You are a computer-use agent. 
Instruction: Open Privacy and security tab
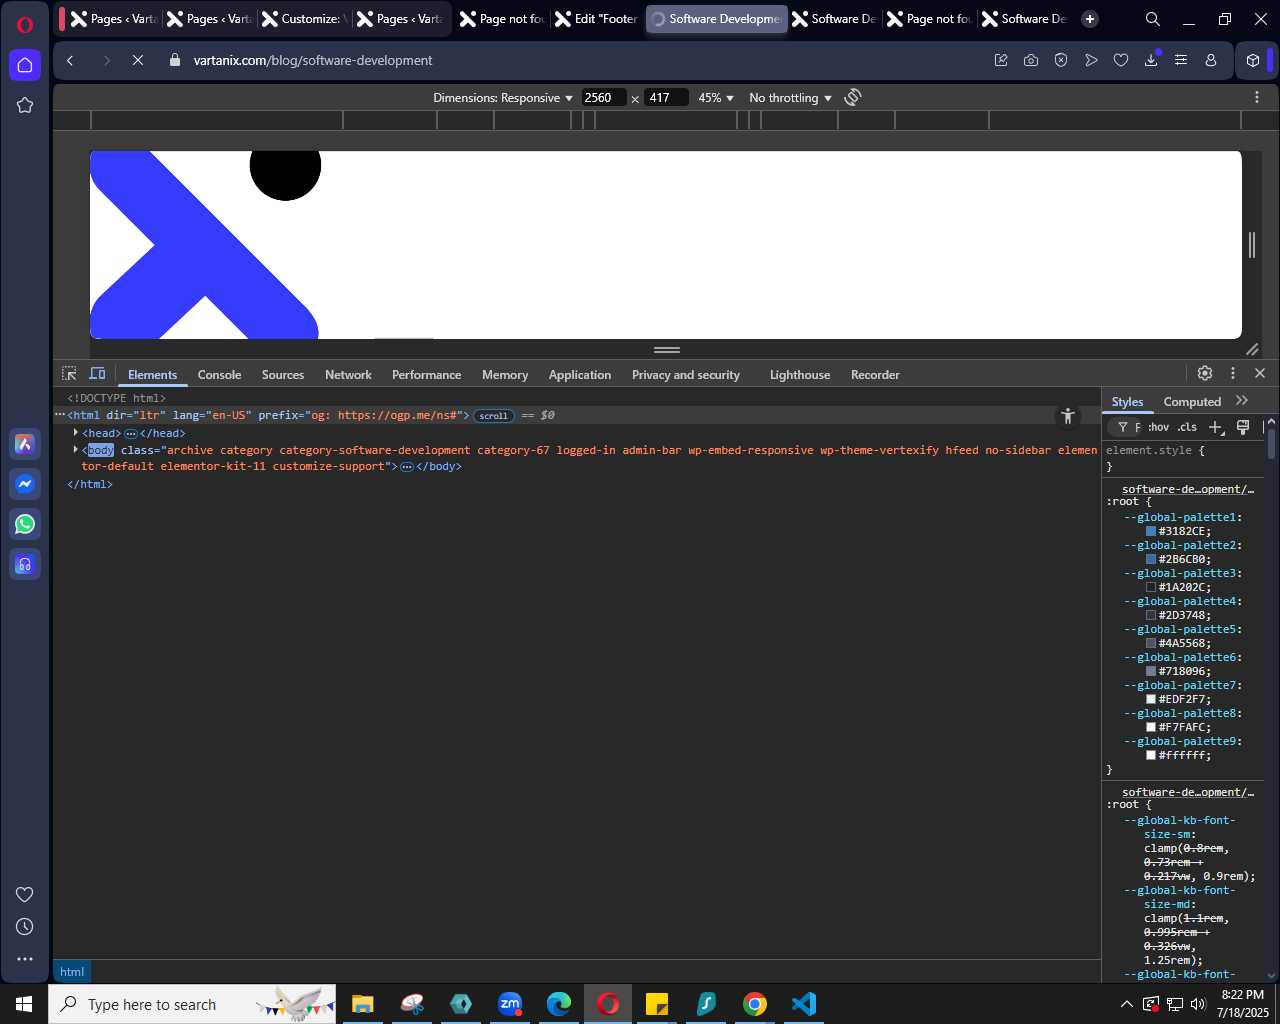coord(686,374)
